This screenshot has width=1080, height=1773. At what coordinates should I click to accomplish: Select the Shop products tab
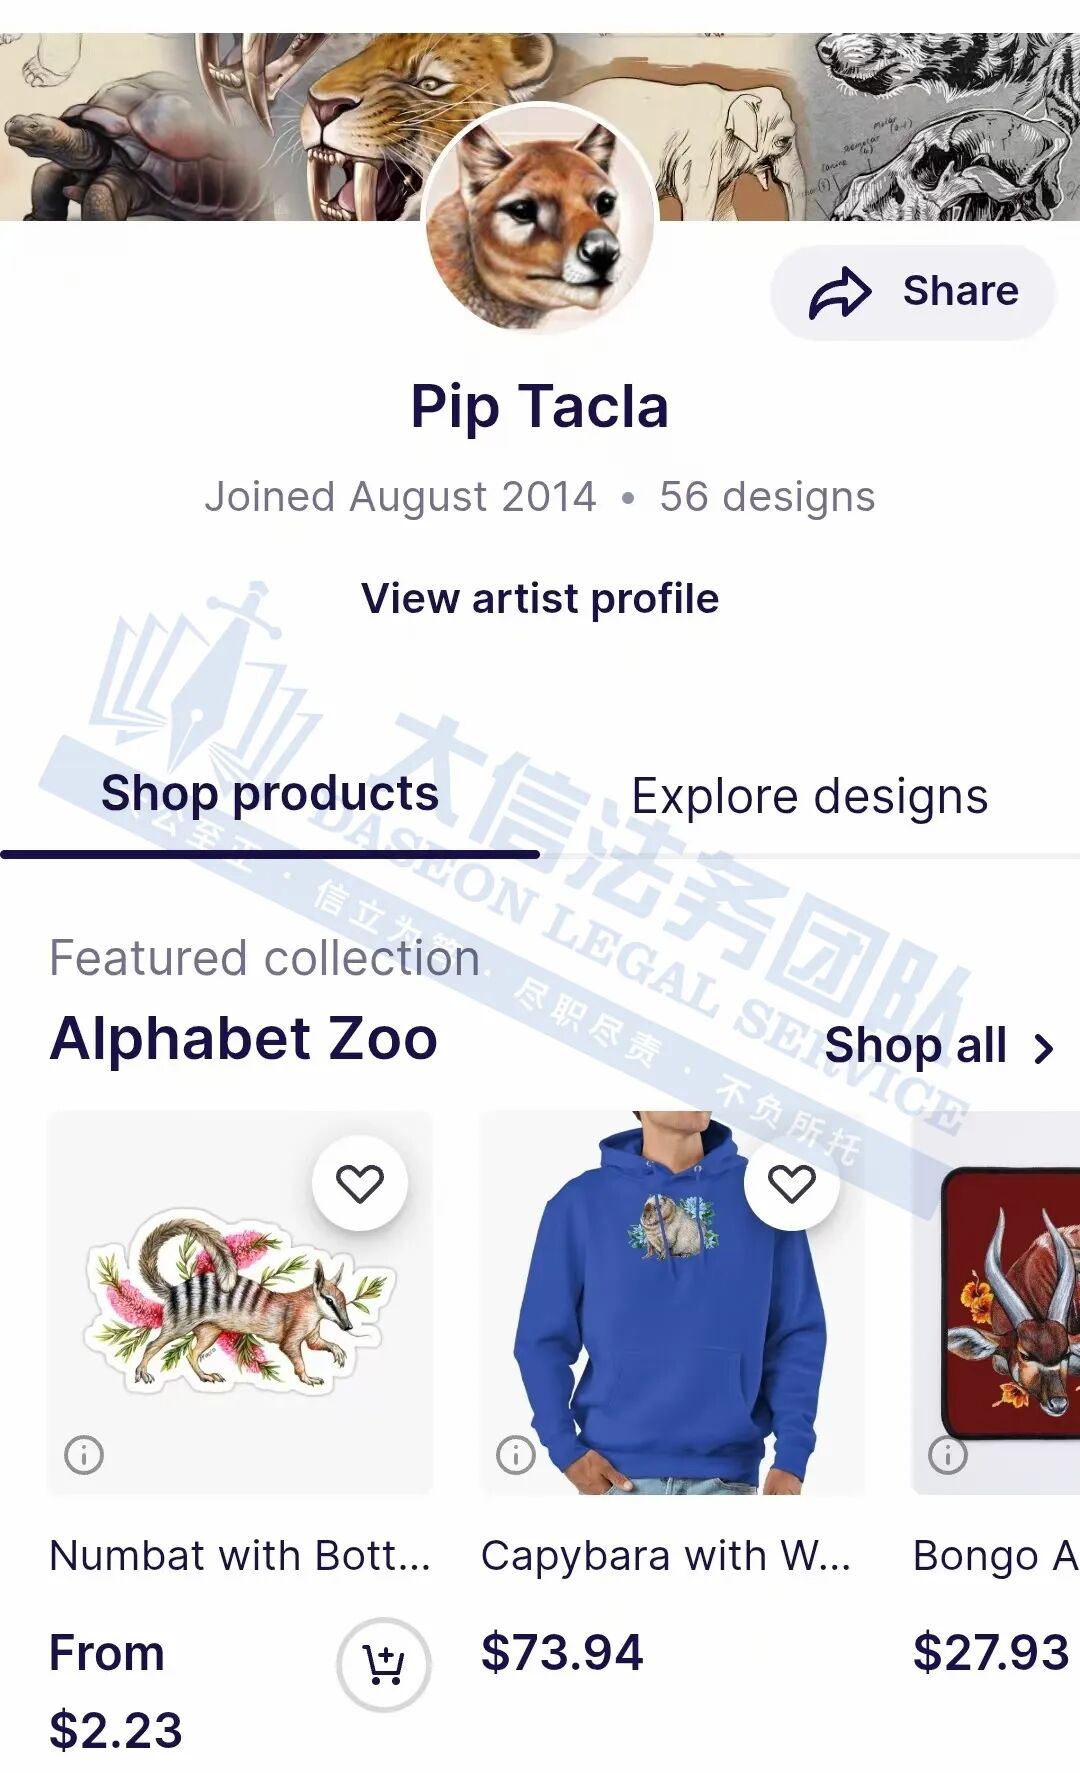pyautogui.click(x=270, y=794)
